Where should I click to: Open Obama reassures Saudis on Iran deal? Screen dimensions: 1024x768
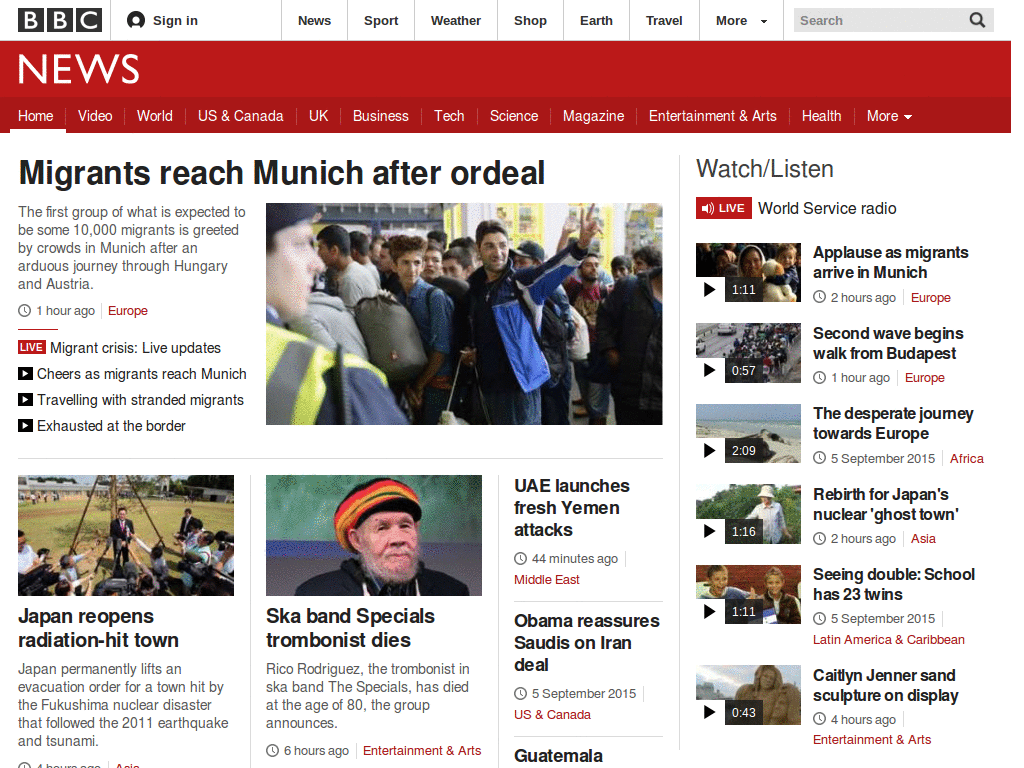pyautogui.click(x=586, y=643)
